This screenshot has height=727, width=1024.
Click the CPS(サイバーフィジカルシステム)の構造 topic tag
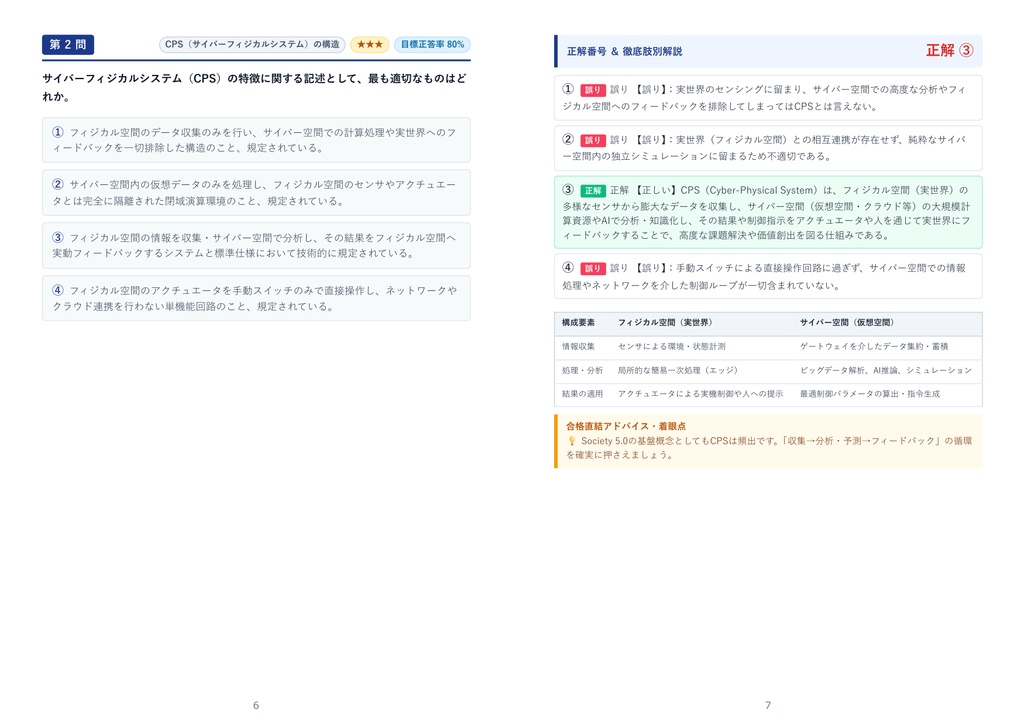coord(252,44)
